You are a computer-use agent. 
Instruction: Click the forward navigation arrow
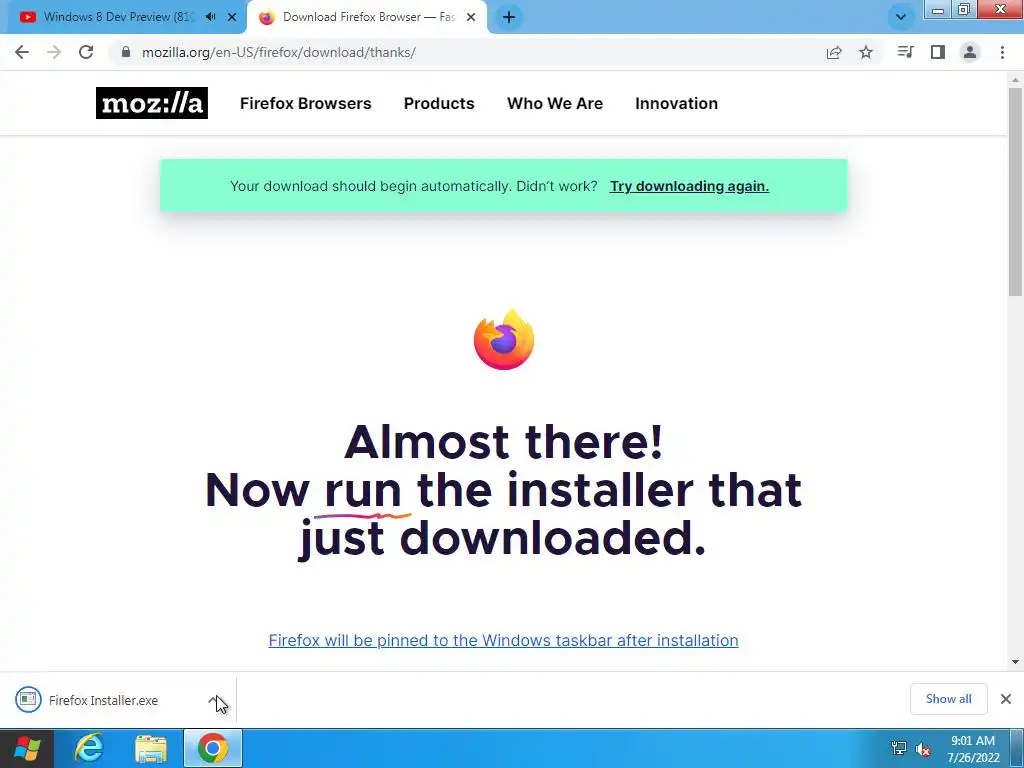tap(54, 52)
